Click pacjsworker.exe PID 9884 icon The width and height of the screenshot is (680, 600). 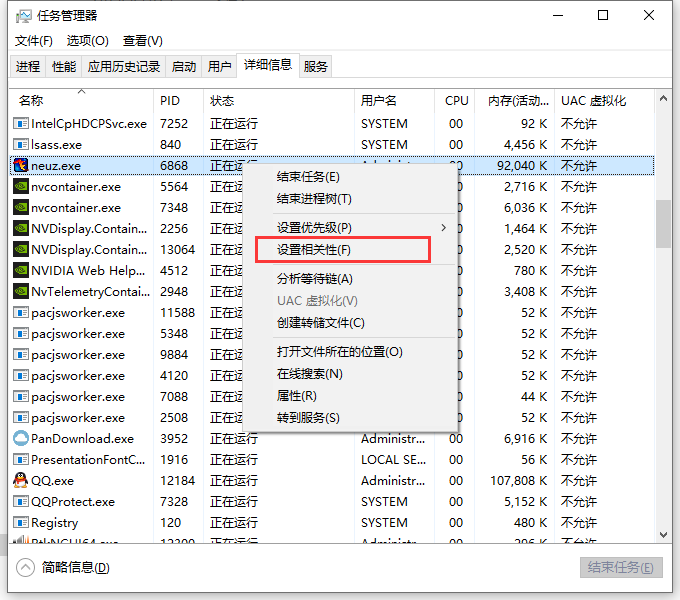tap(20, 355)
